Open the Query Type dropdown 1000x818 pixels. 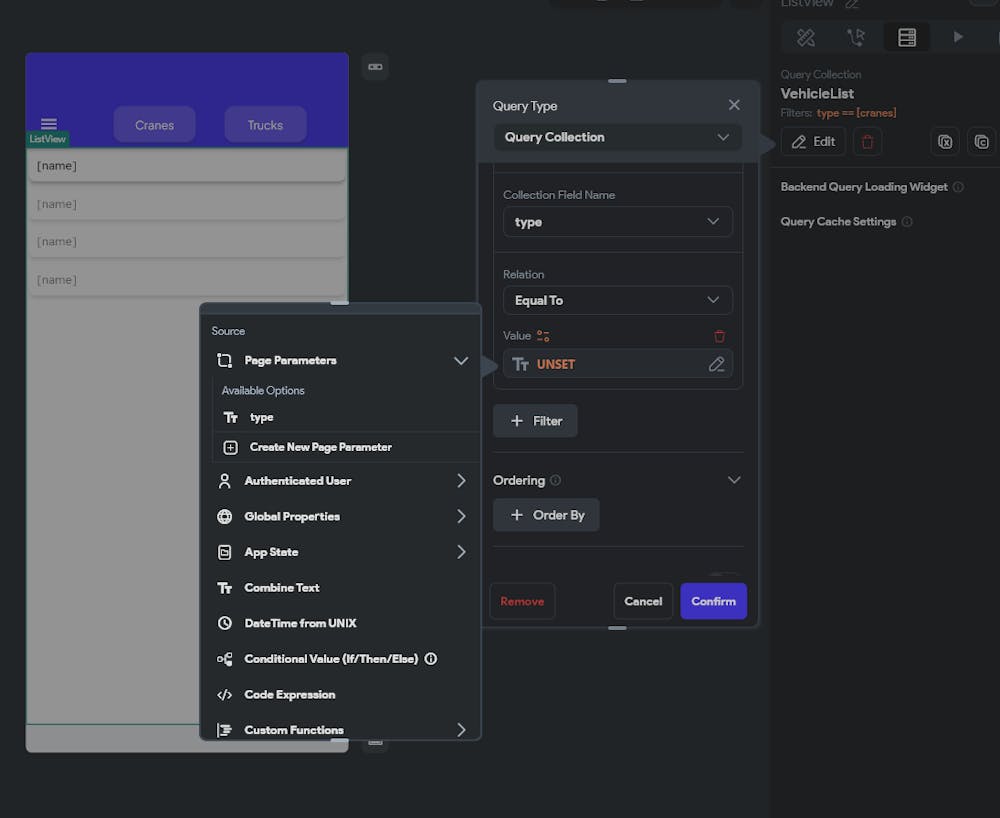click(x=617, y=137)
